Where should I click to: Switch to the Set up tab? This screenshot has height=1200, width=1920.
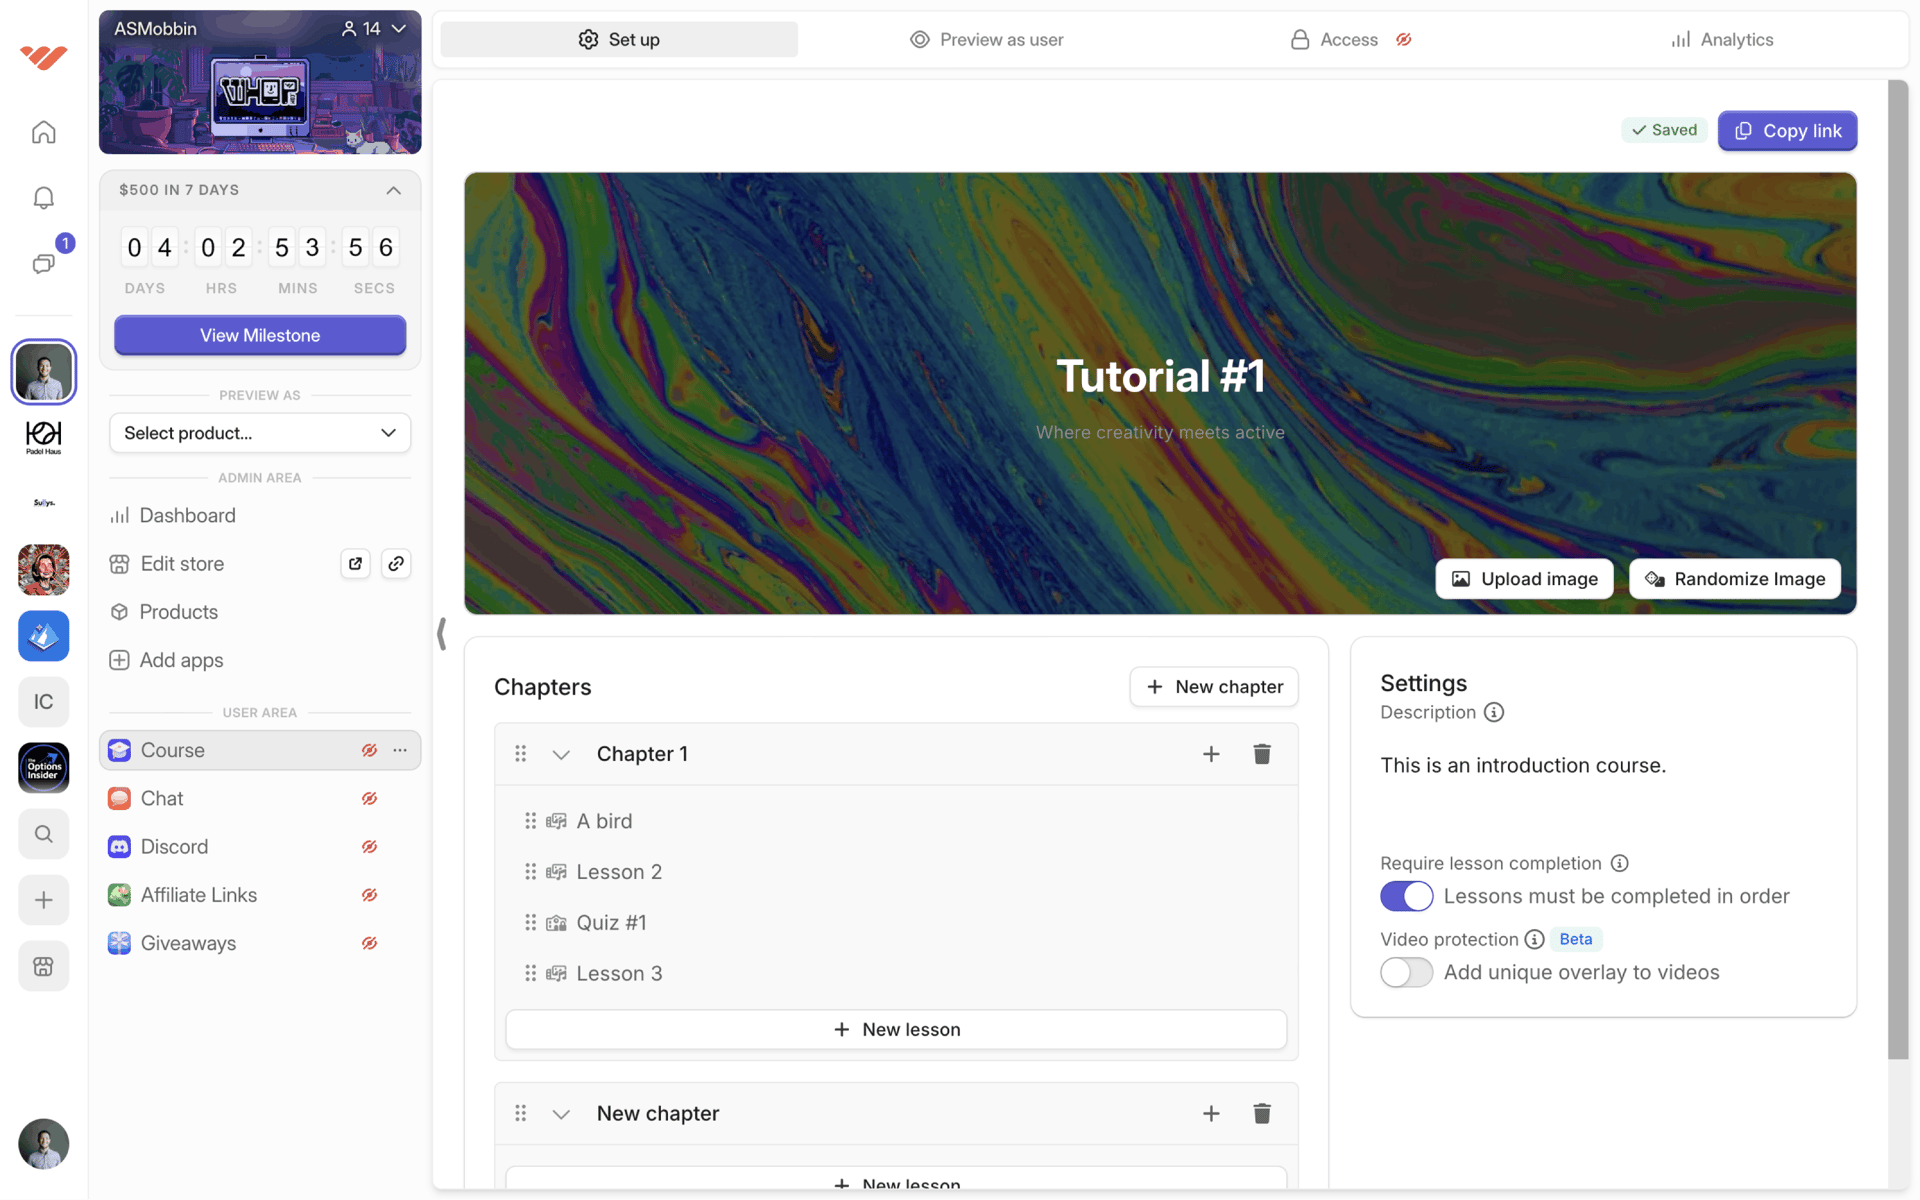[619, 39]
